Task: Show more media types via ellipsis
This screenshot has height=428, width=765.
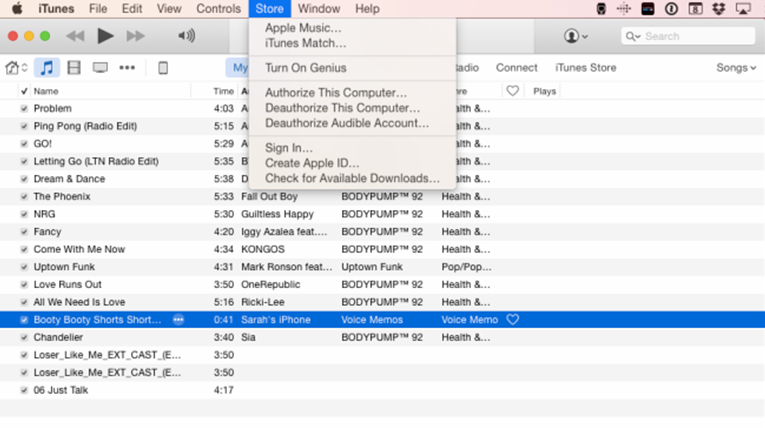Action: click(x=127, y=68)
